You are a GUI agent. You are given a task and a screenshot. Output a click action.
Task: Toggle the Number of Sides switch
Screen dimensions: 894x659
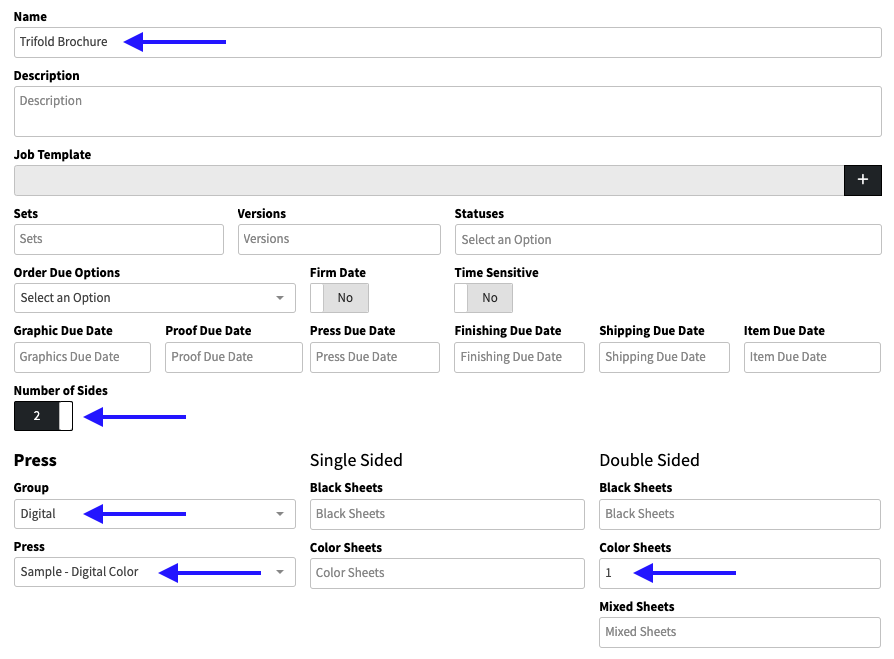point(43,416)
